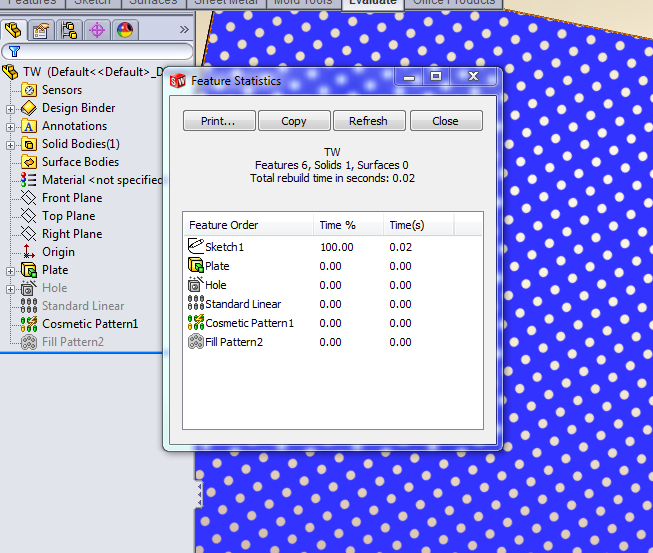Expand the Solid Bodies(1) folder
Image resolution: width=653 pixels, height=553 pixels.
click(11, 144)
